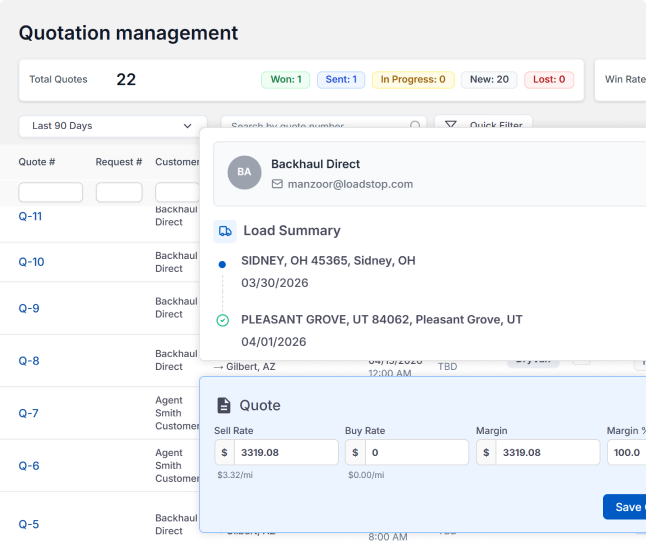The image size is (646, 550).
Task: Click the $0.00/mi buy rate per mile text
Action: (x=366, y=475)
